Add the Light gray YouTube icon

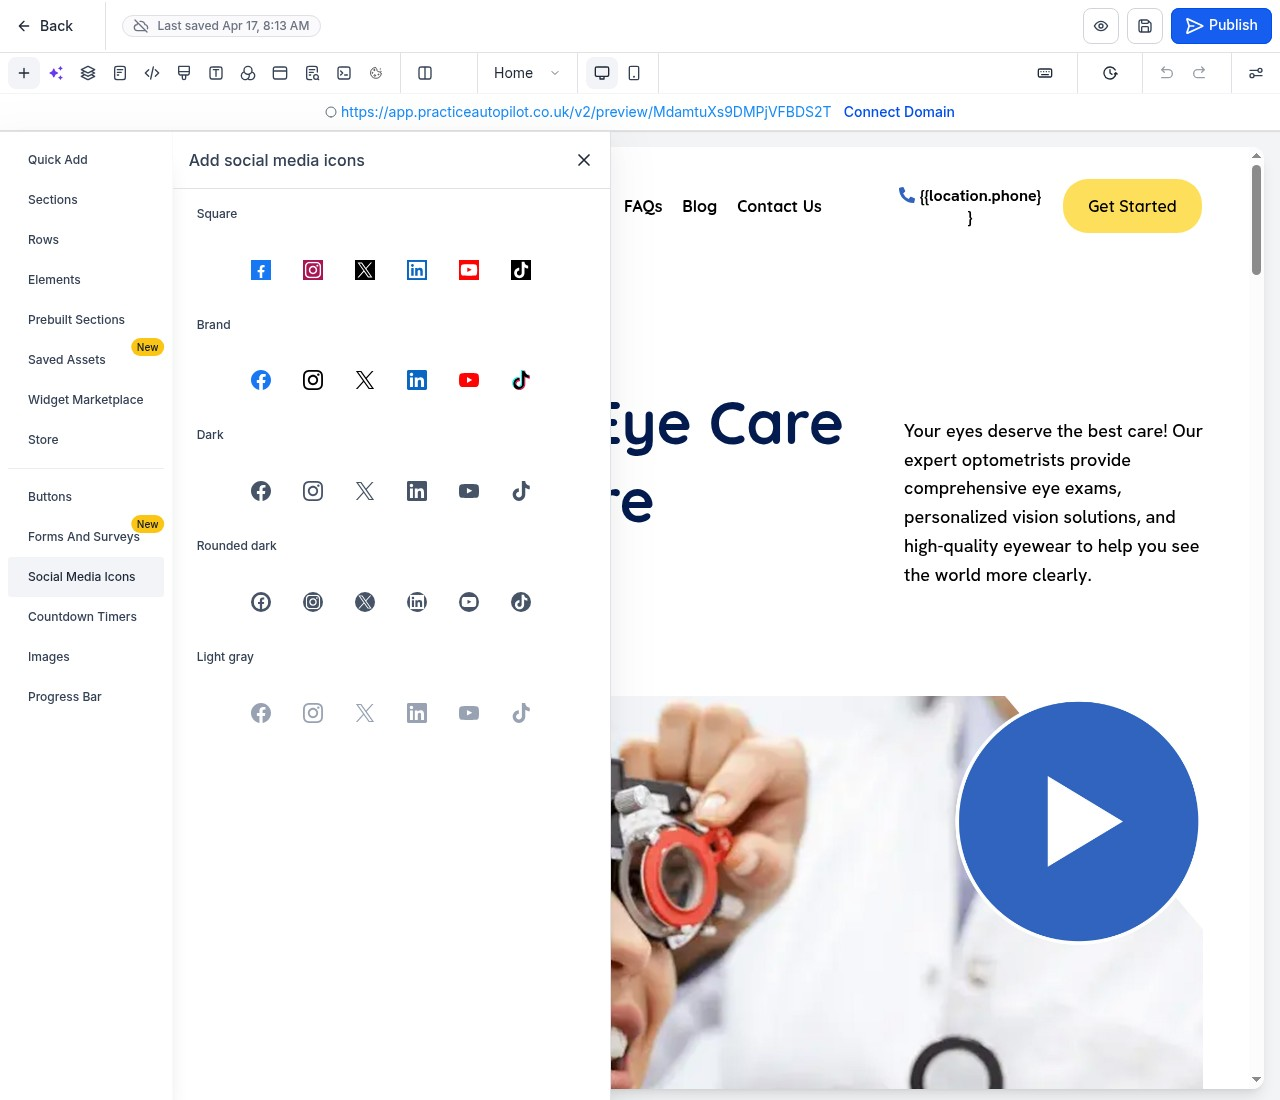click(469, 713)
